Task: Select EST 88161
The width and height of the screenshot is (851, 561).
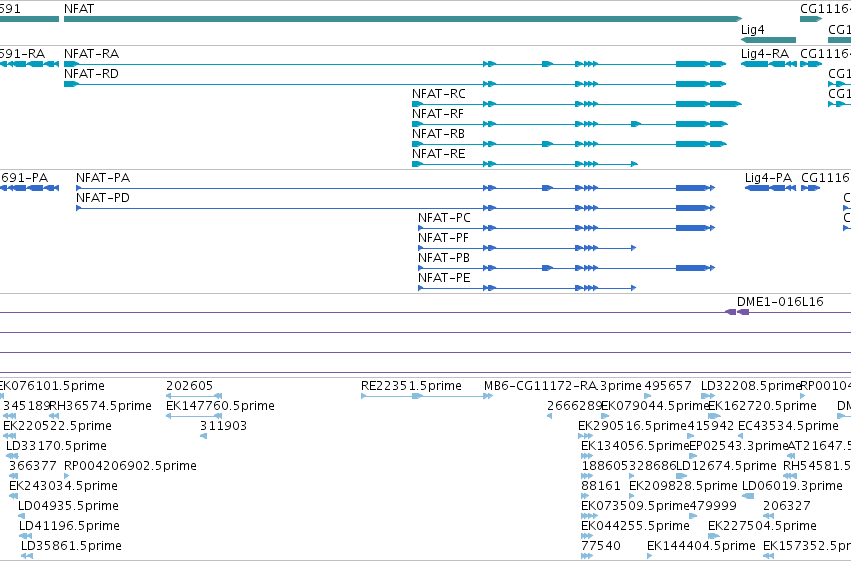Action: [x=600, y=486]
